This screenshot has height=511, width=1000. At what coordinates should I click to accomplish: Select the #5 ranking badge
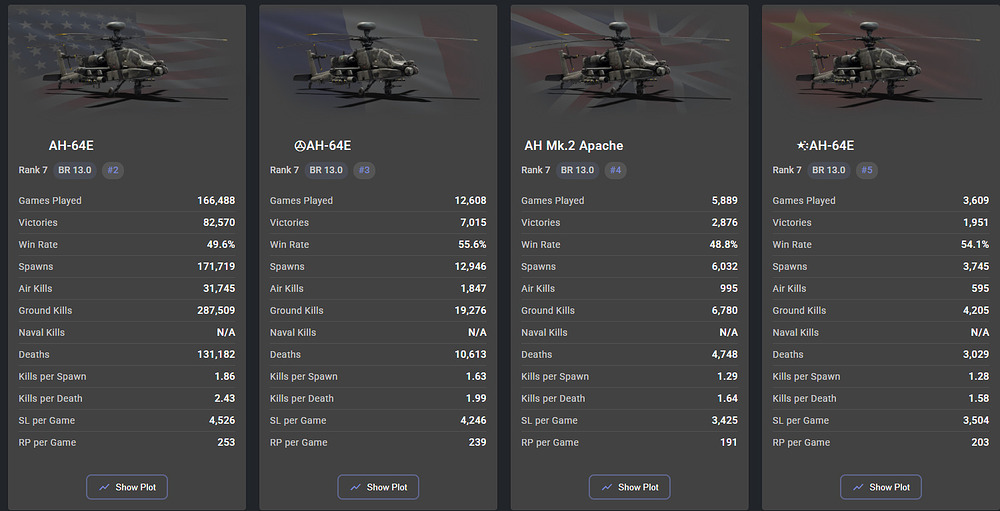[867, 170]
